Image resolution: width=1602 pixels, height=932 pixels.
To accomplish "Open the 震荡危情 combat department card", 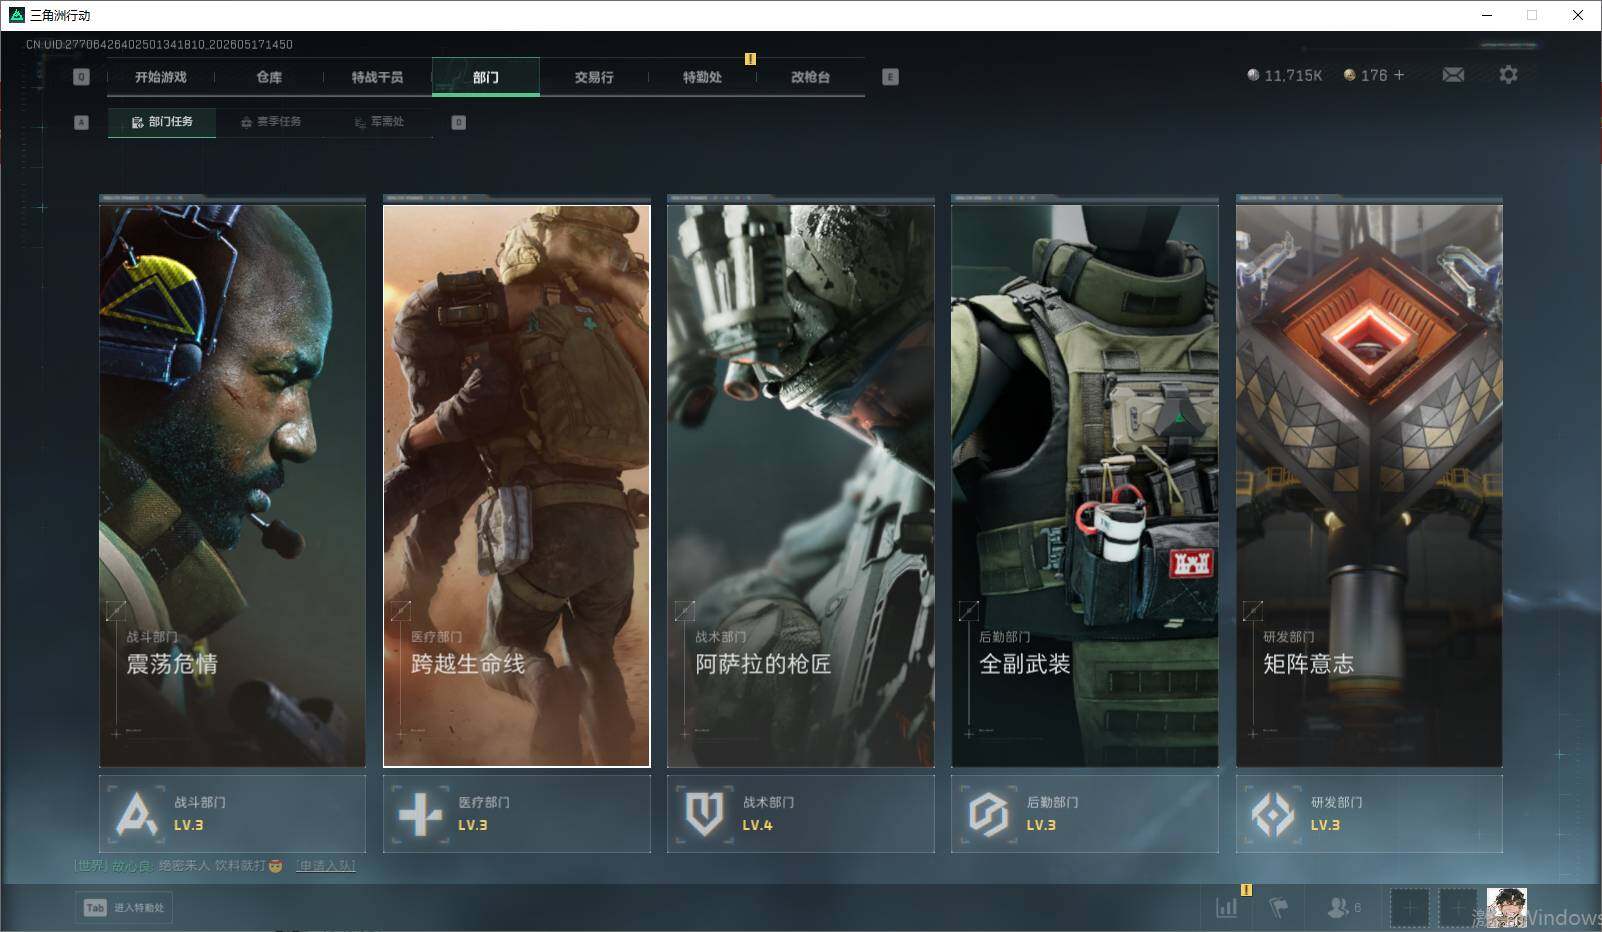I will tap(232, 486).
